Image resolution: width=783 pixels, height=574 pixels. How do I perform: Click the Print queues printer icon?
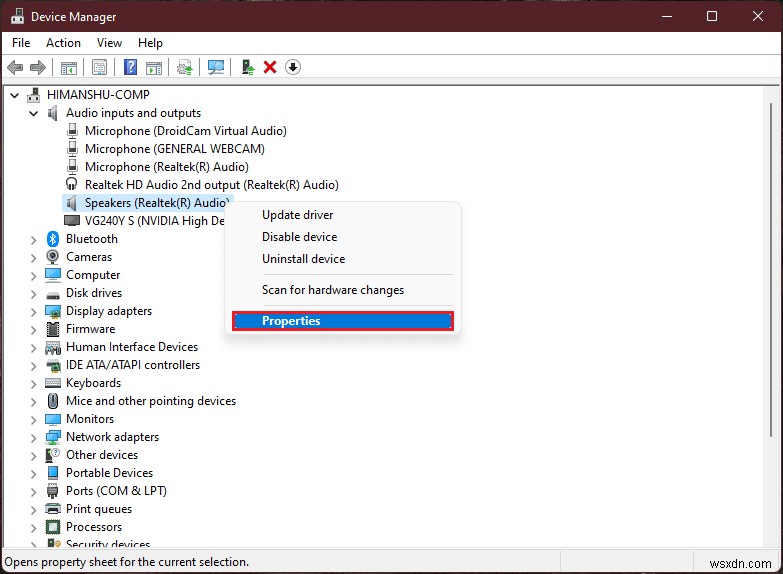point(53,509)
